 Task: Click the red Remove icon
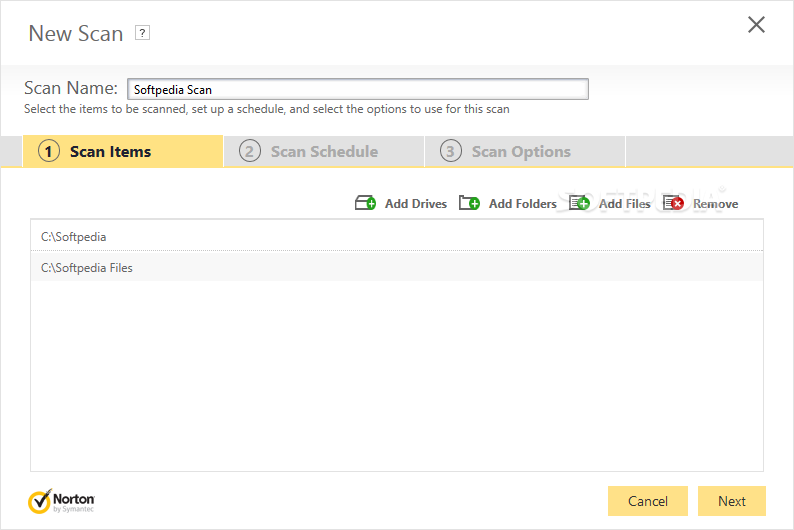(673, 203)
